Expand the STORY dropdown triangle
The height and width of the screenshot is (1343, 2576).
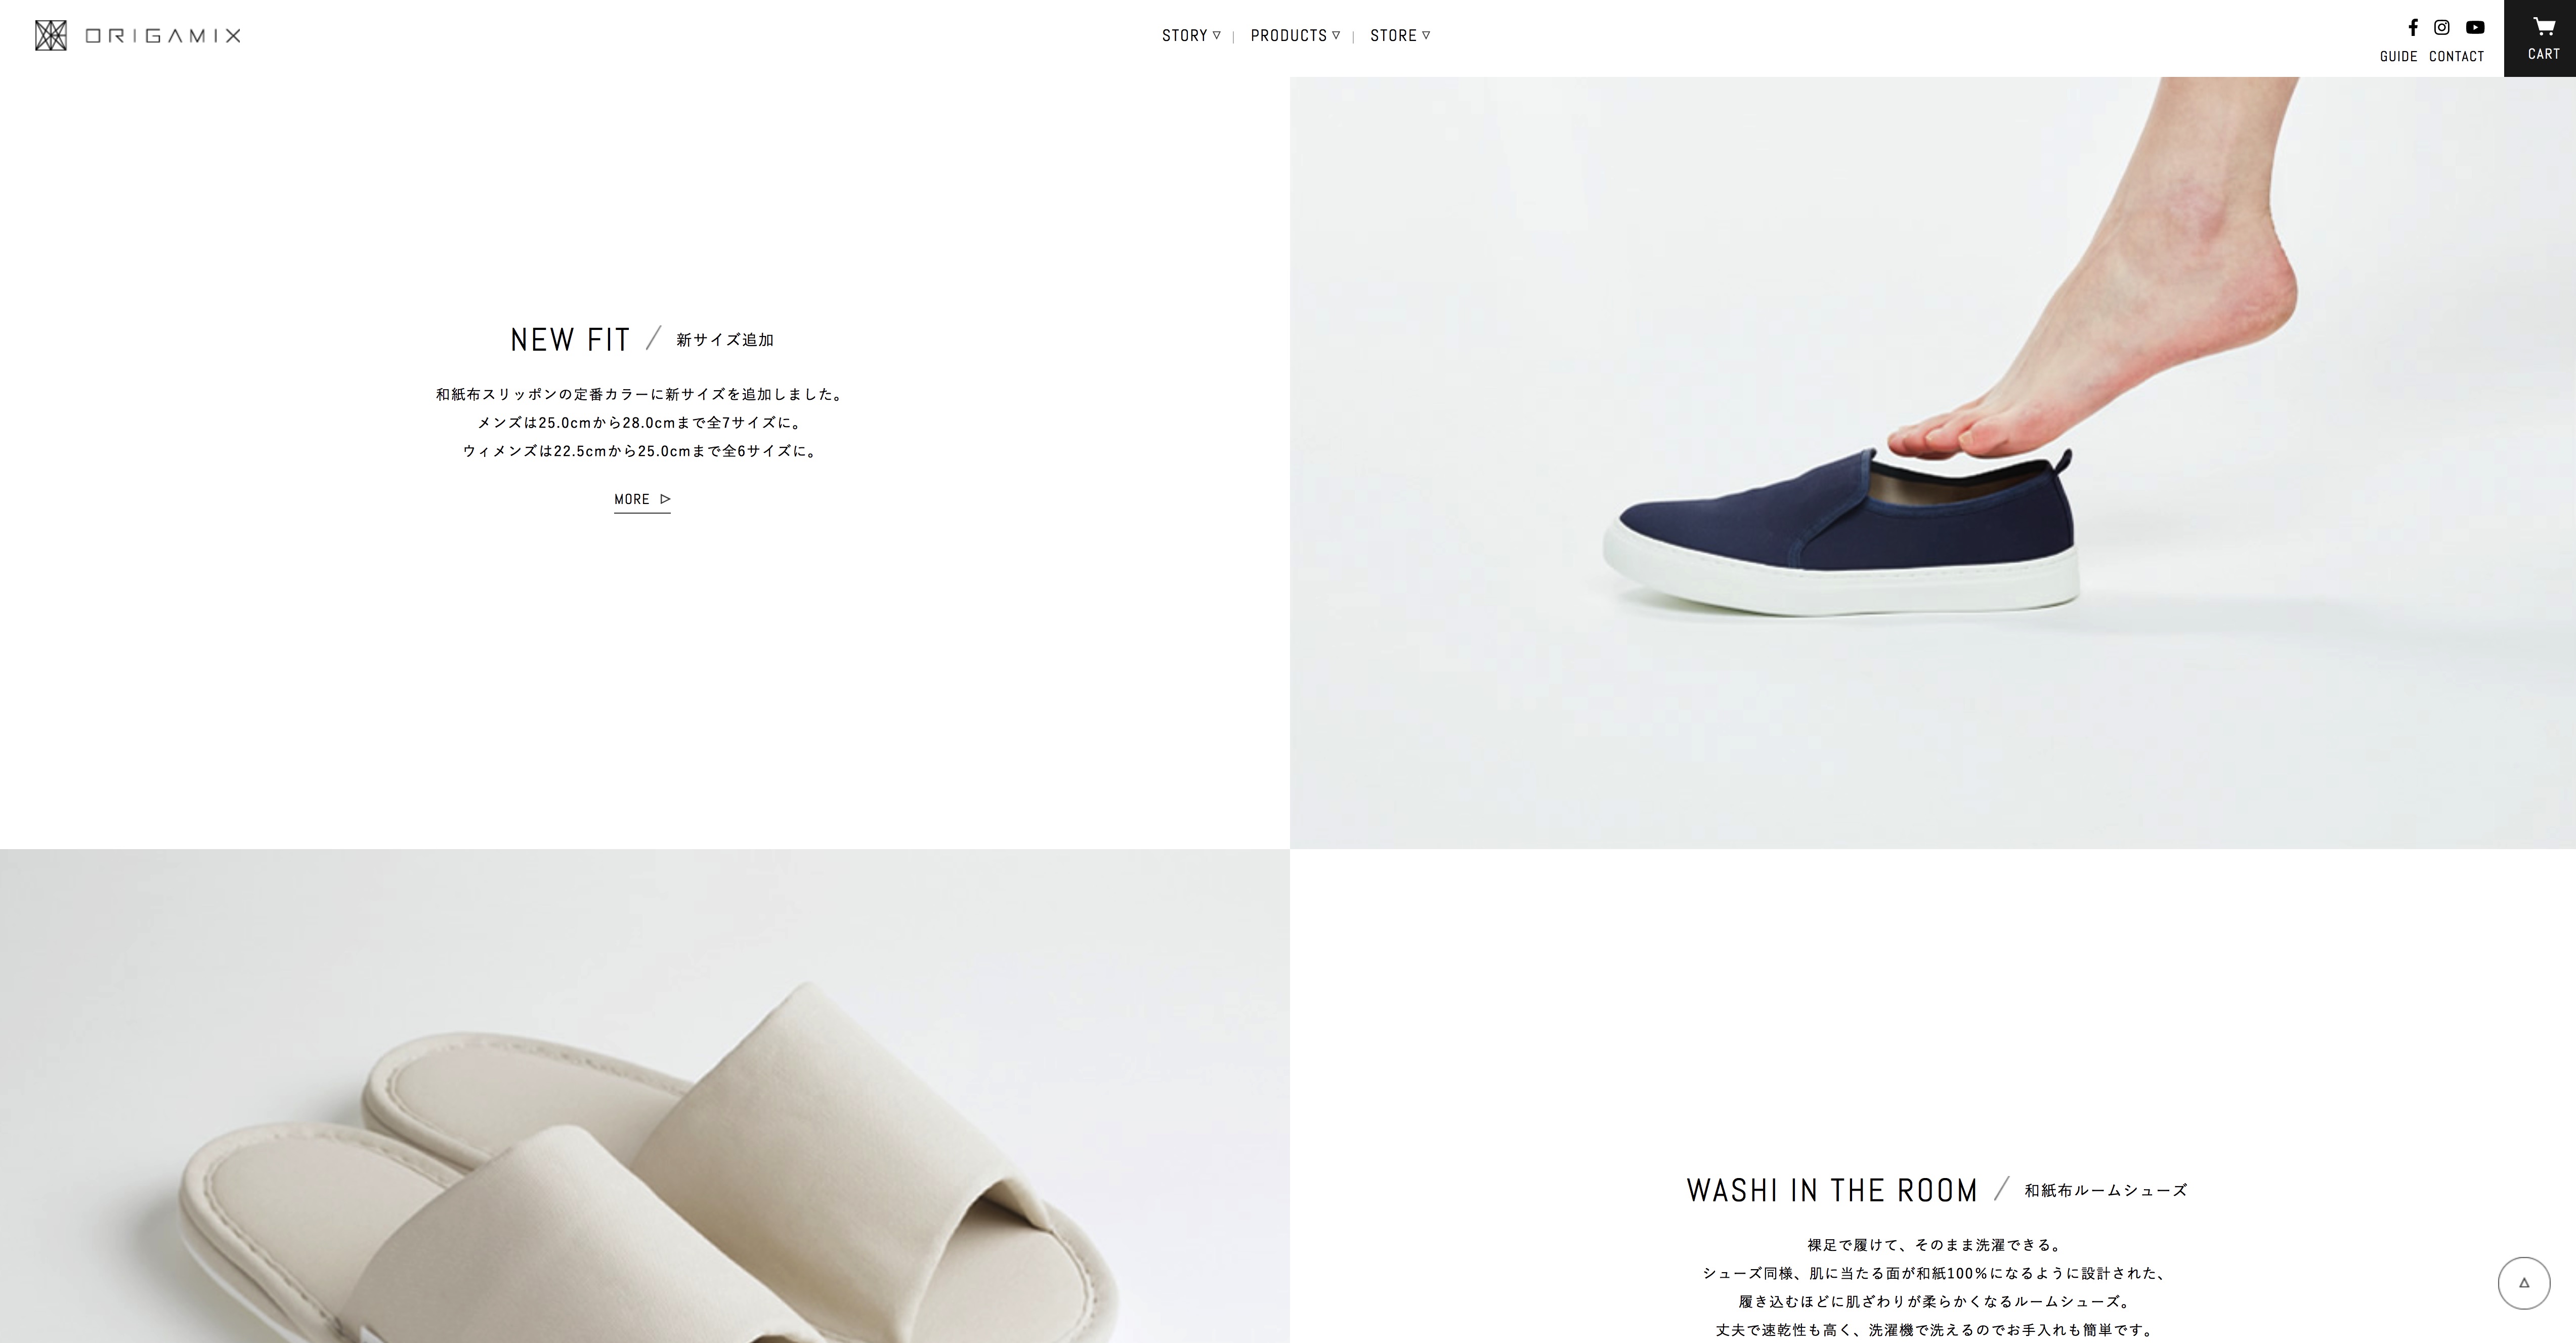pyautogui.click(x=1217, y=35)
